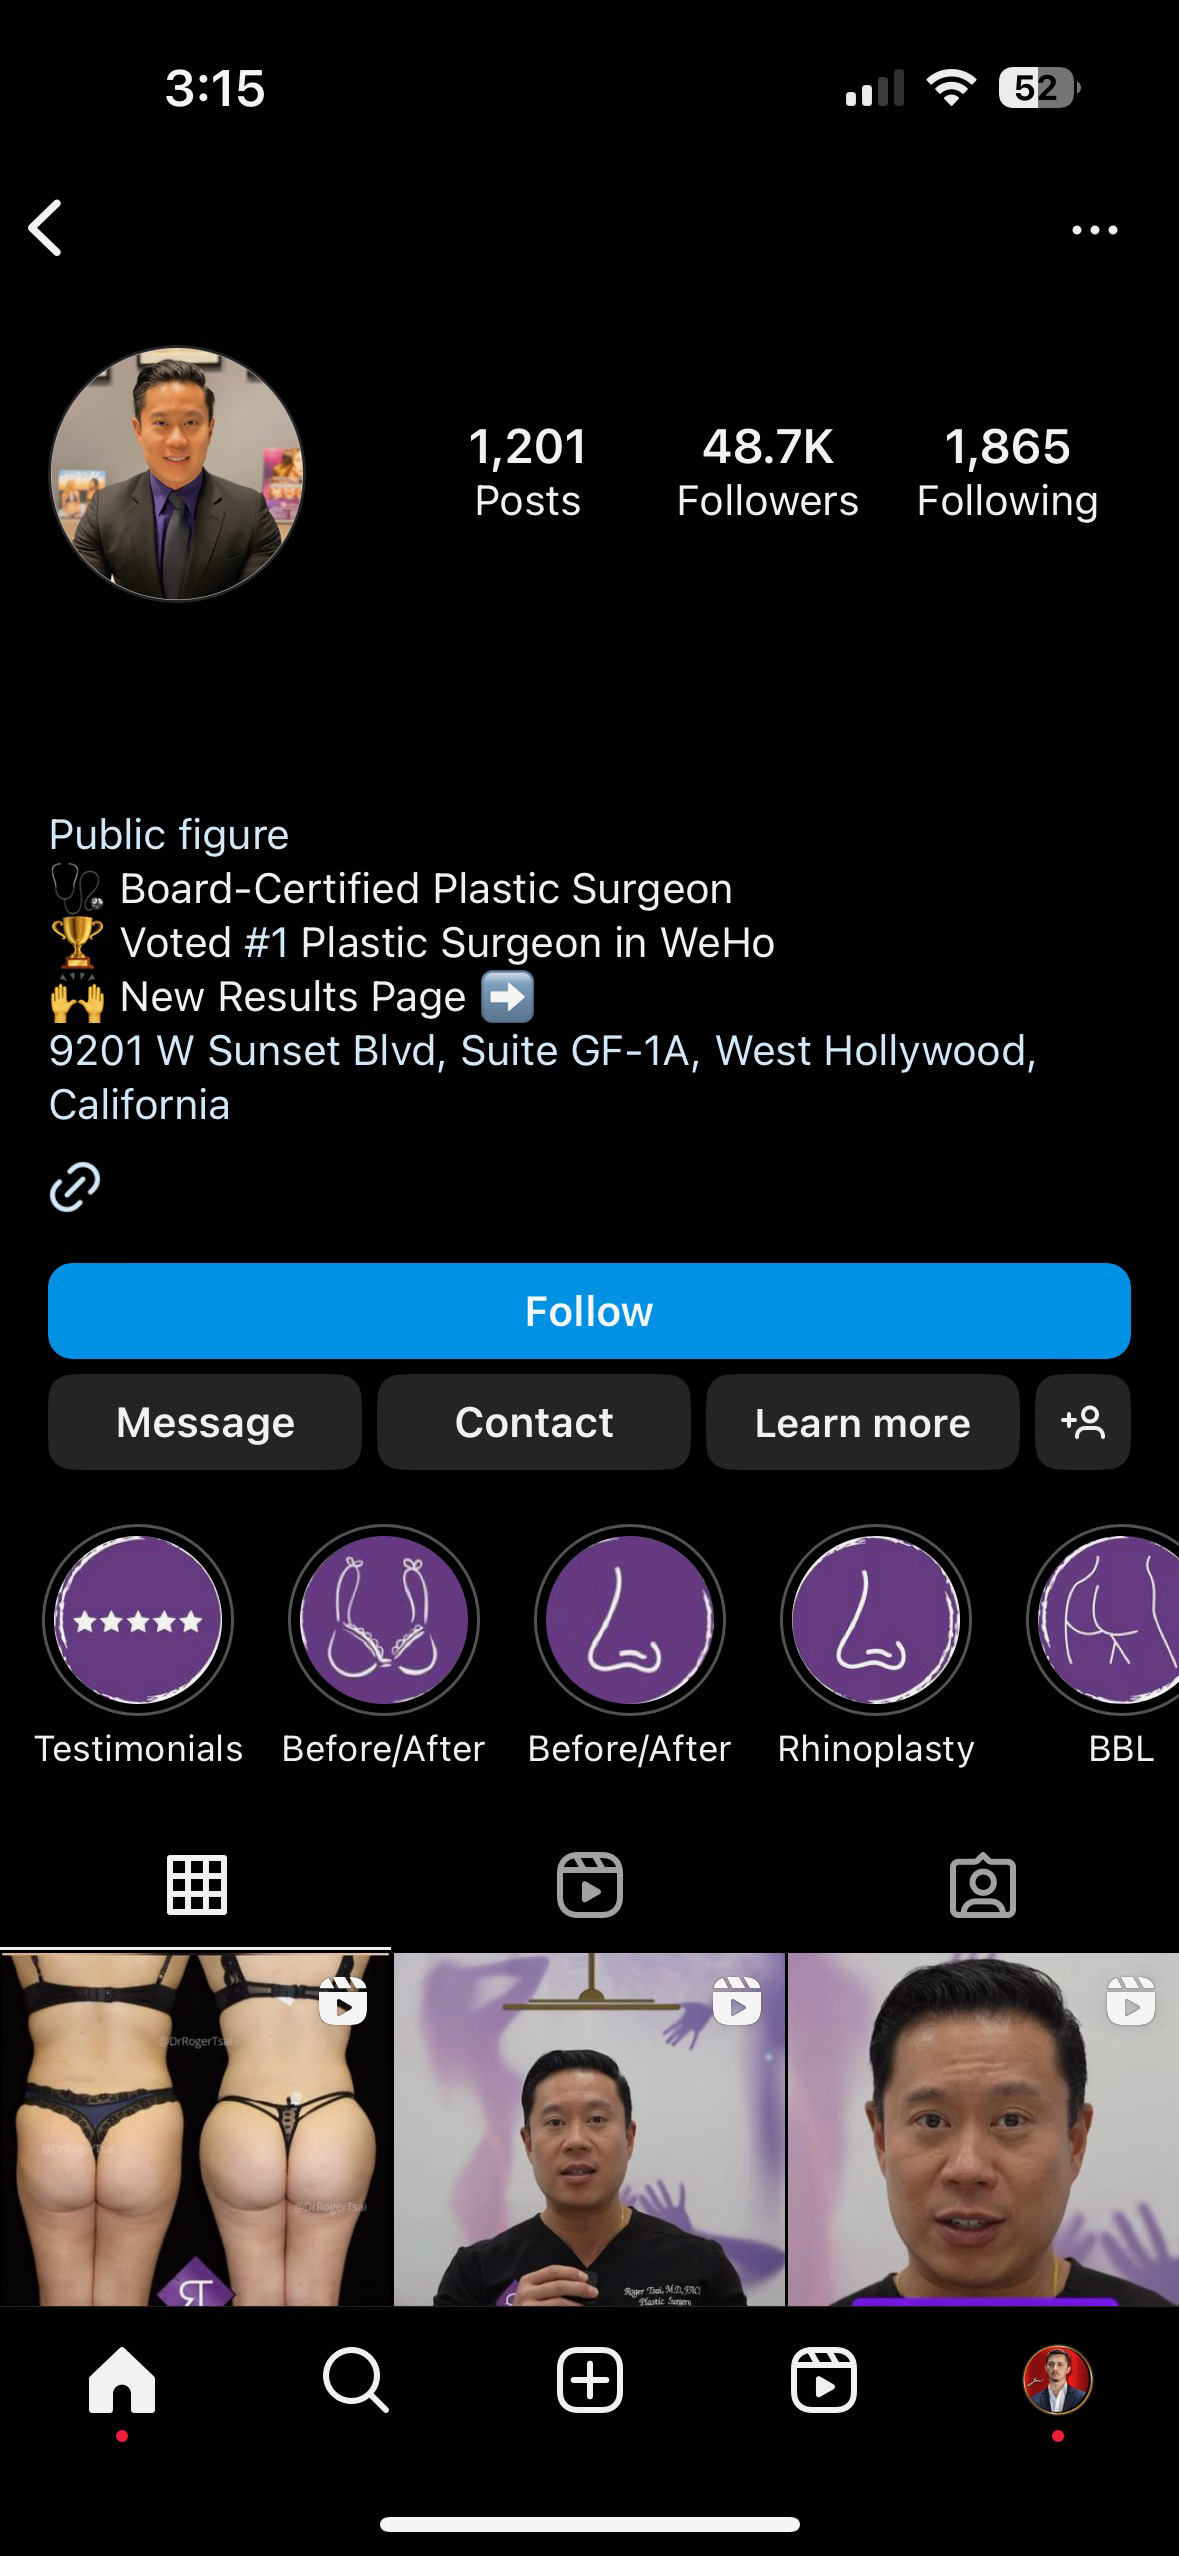The image size is (1179, 2556).
Task: Go to the Home feed icon
Action: pos(122,2380)
